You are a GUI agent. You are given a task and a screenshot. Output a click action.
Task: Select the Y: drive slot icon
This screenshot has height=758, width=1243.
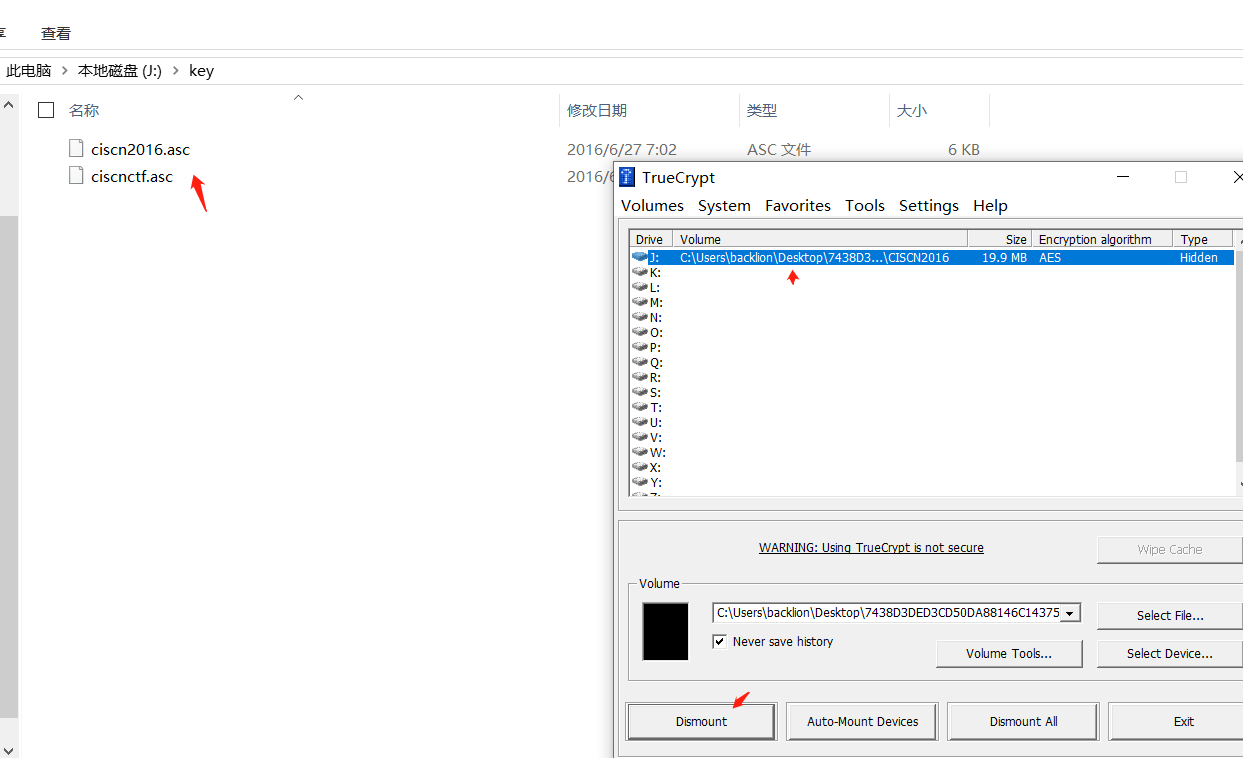[x=640, y=482]
